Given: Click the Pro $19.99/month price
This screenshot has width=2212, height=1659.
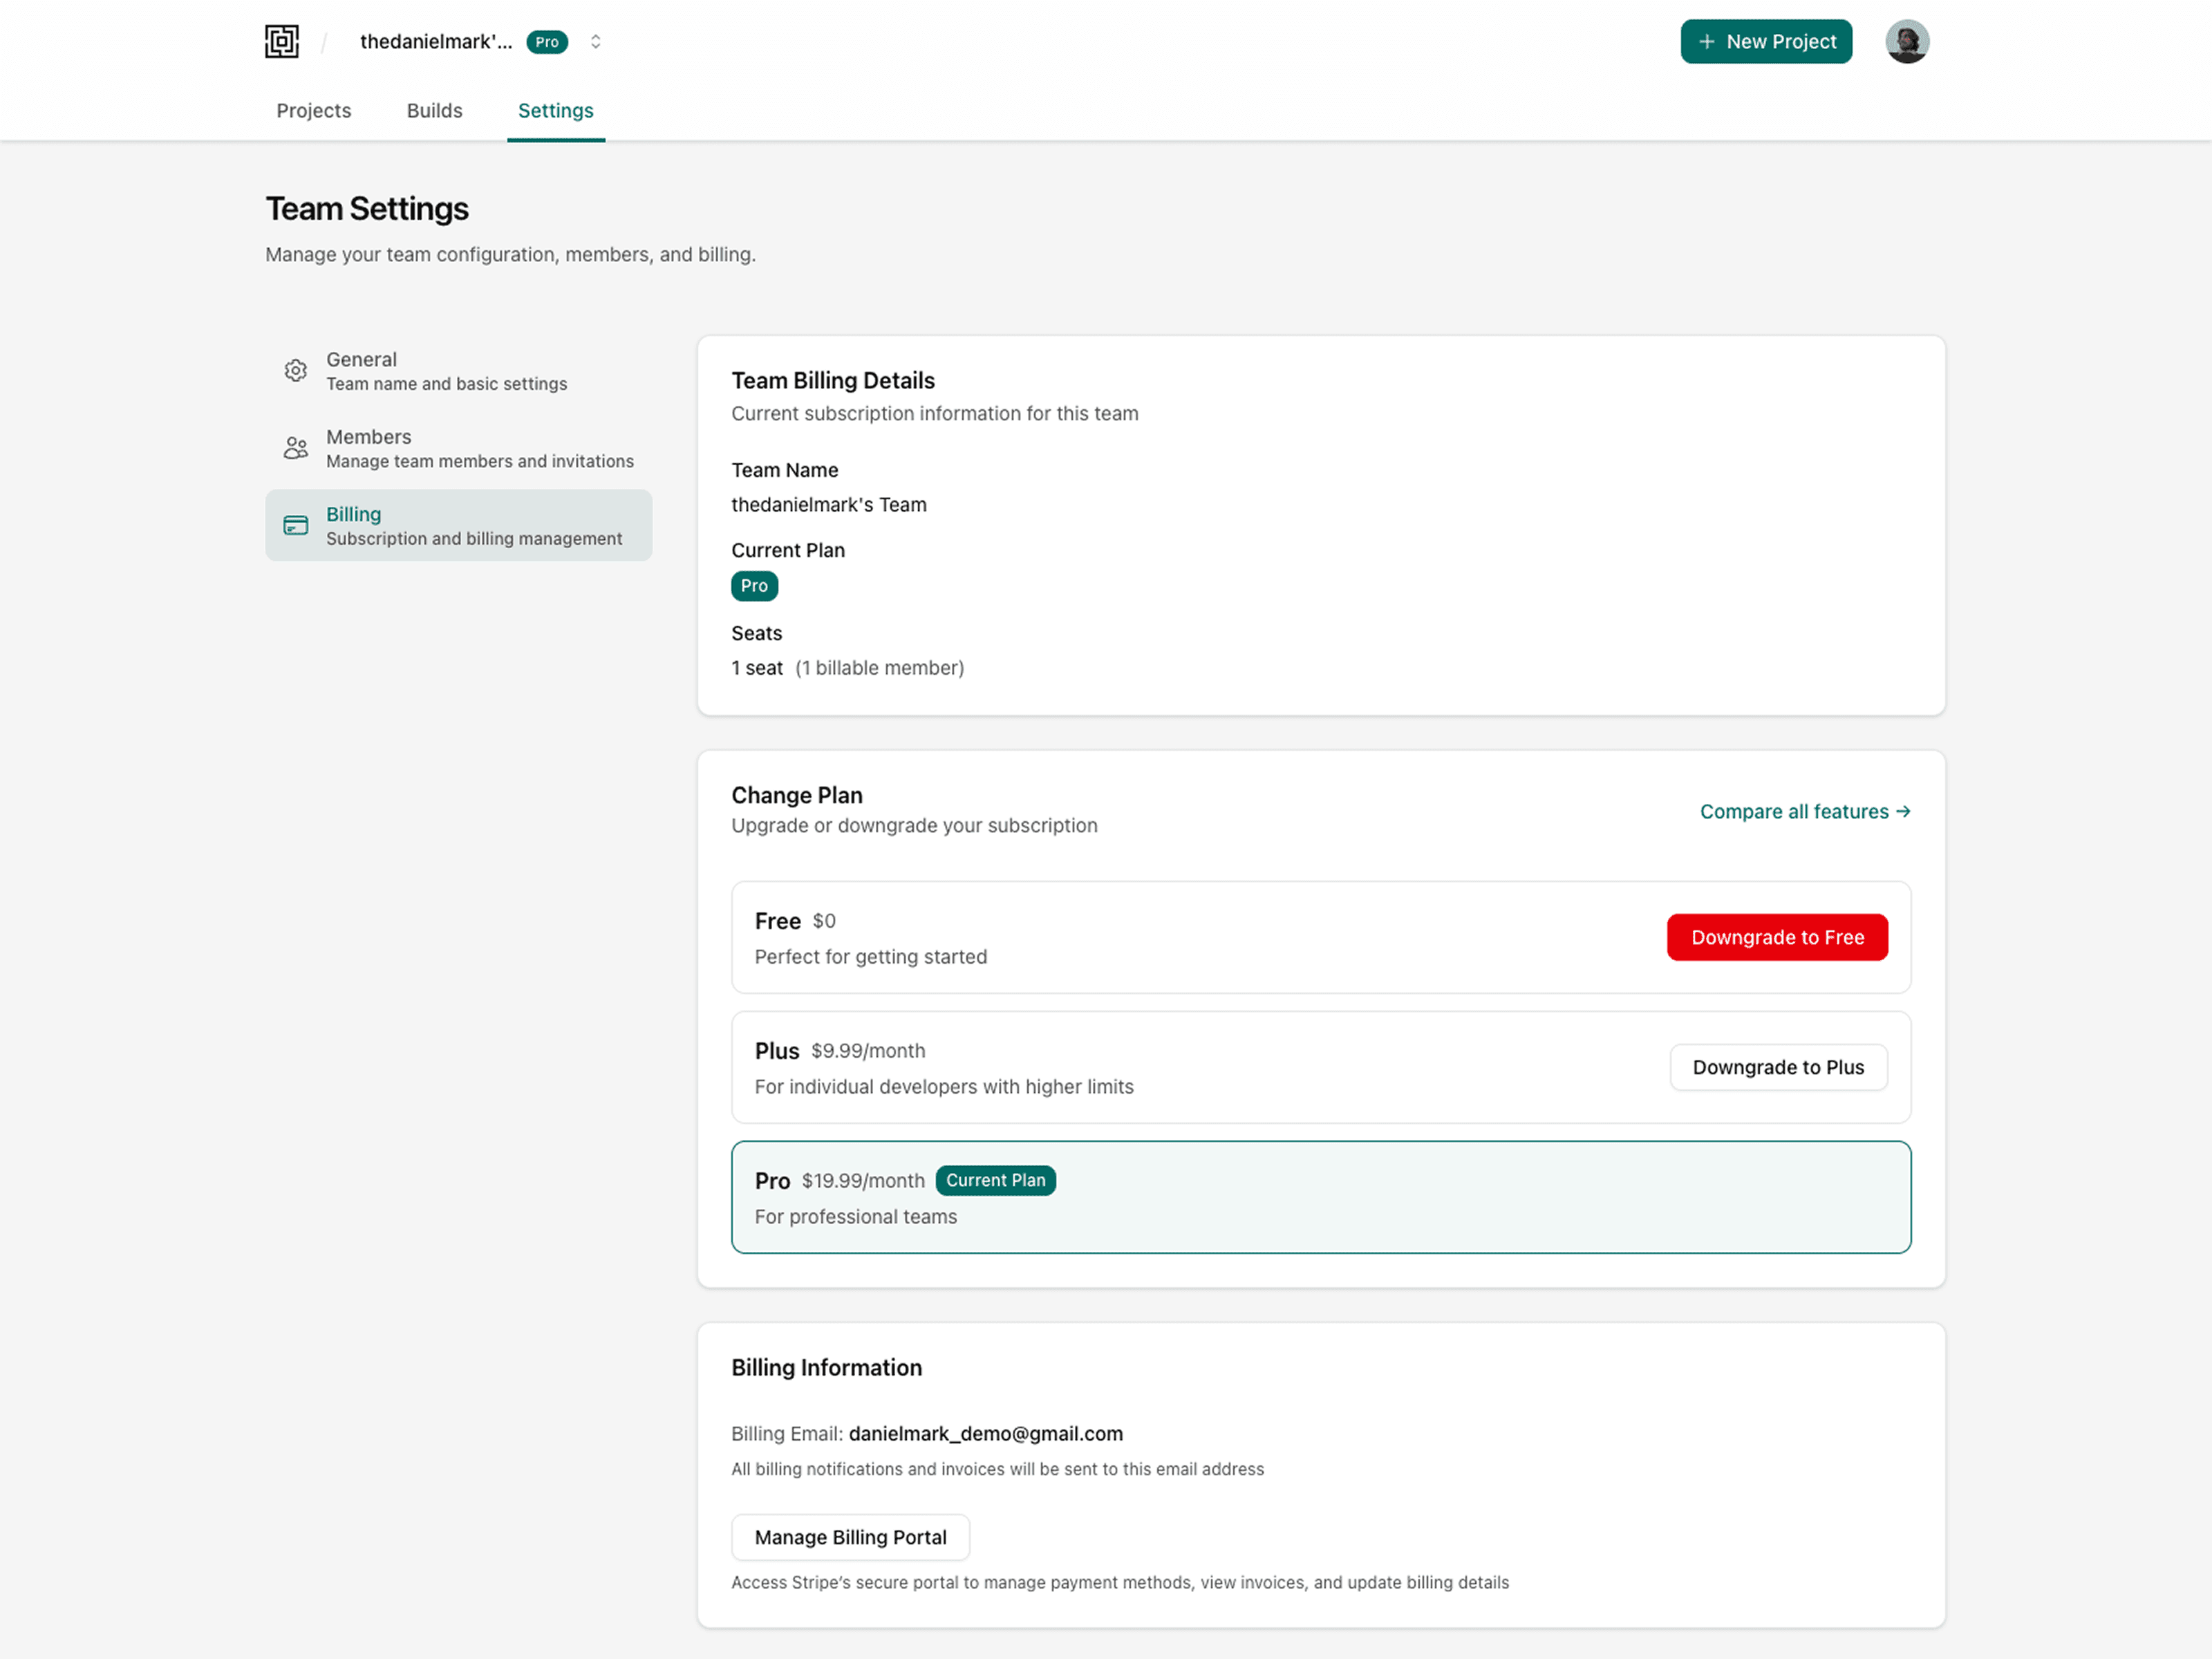Looking at the screenshot, I should pos(862,1181).
